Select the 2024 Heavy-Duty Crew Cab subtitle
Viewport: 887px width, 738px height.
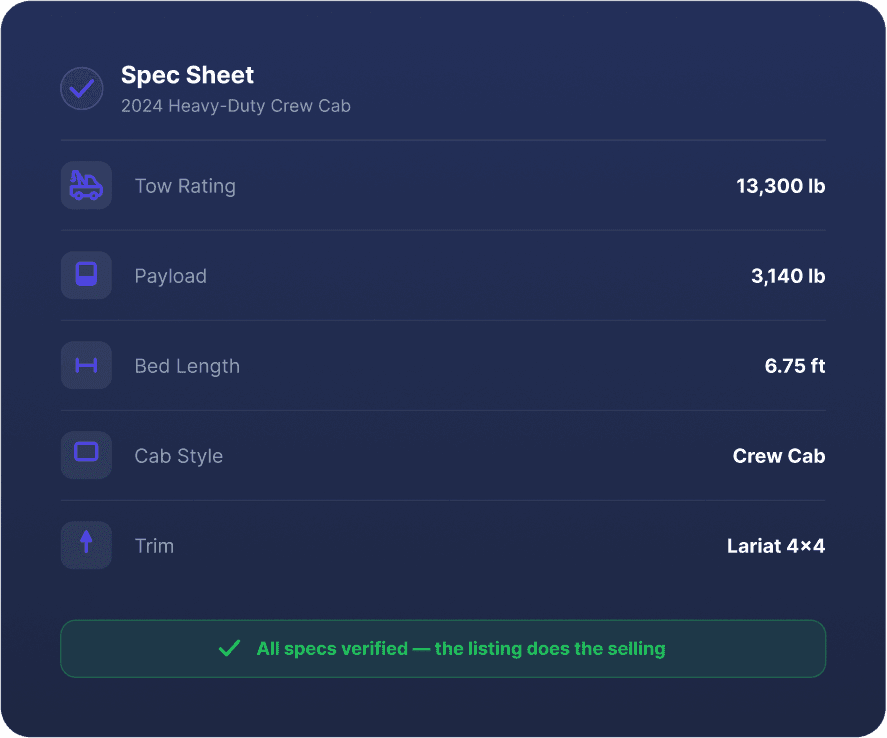point(236,106)
